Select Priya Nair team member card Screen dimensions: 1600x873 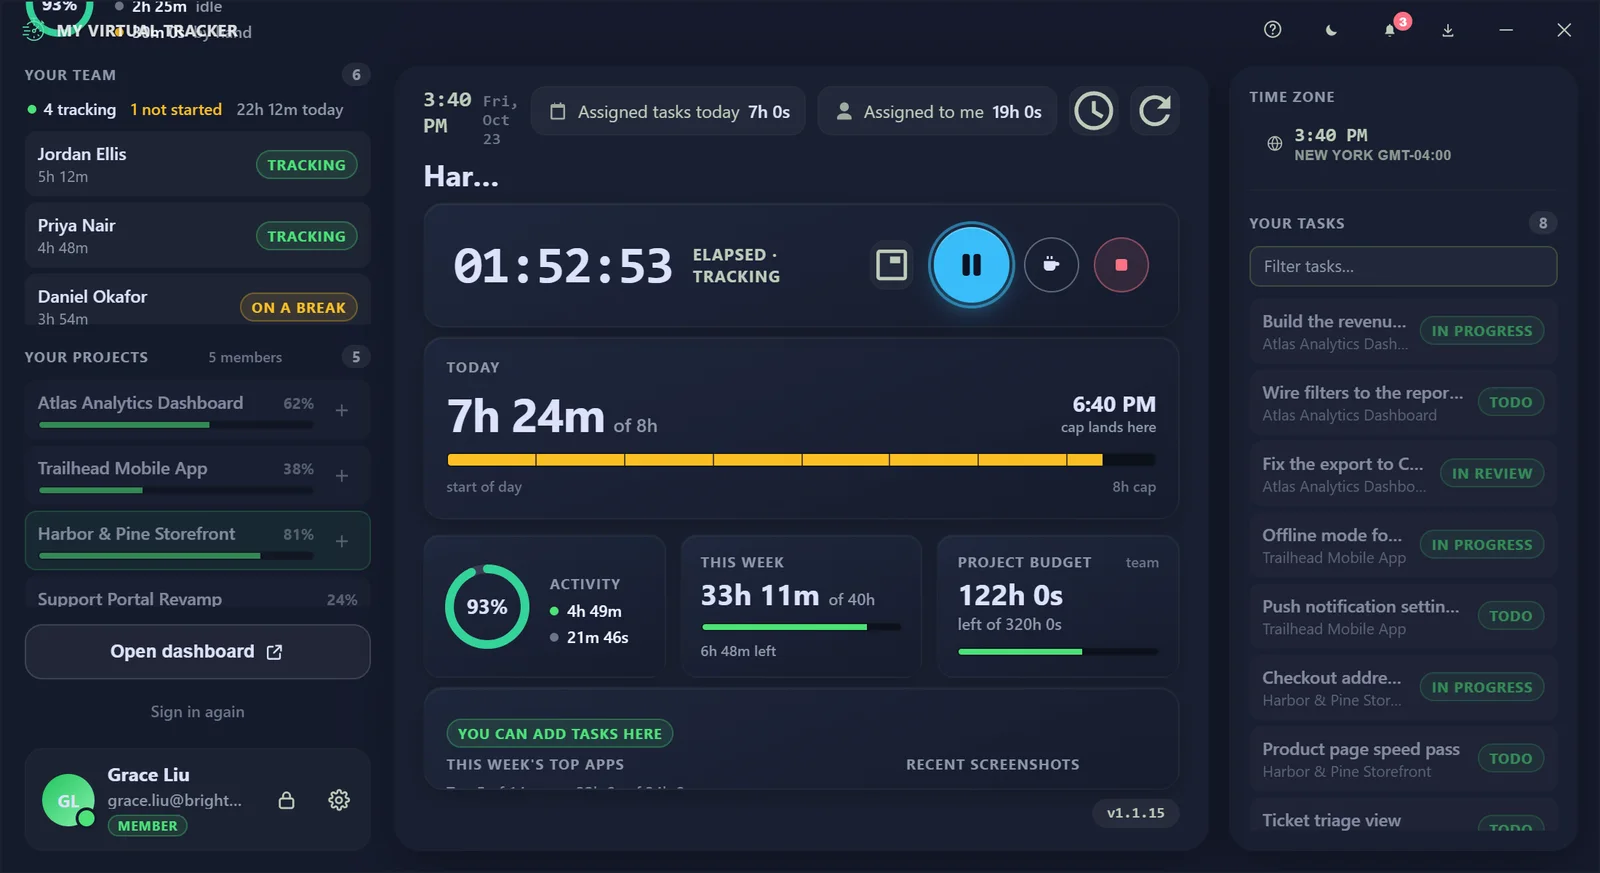(197, 235)
